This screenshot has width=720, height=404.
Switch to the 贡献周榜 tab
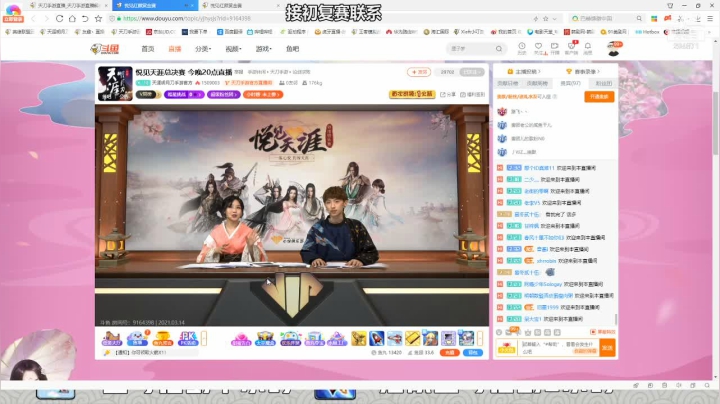coord(537,84)
